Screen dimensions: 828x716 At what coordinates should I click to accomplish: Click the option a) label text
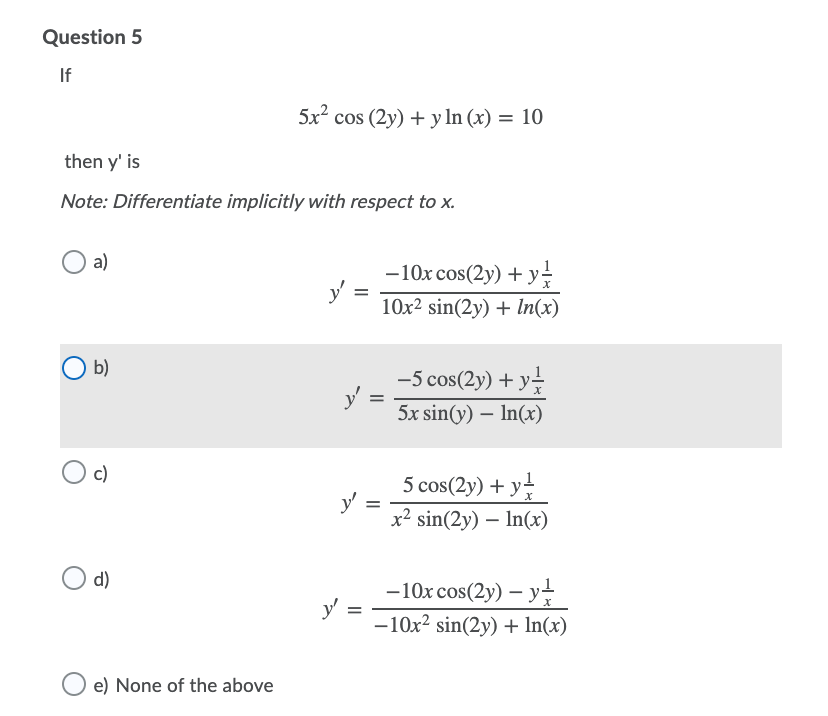pos(97,261)
